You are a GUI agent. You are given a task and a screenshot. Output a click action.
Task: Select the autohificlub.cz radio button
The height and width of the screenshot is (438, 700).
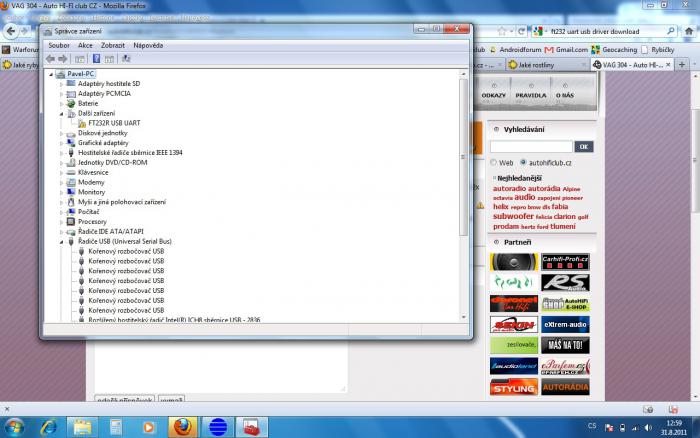pyautogui.click(x=523, y=162)
